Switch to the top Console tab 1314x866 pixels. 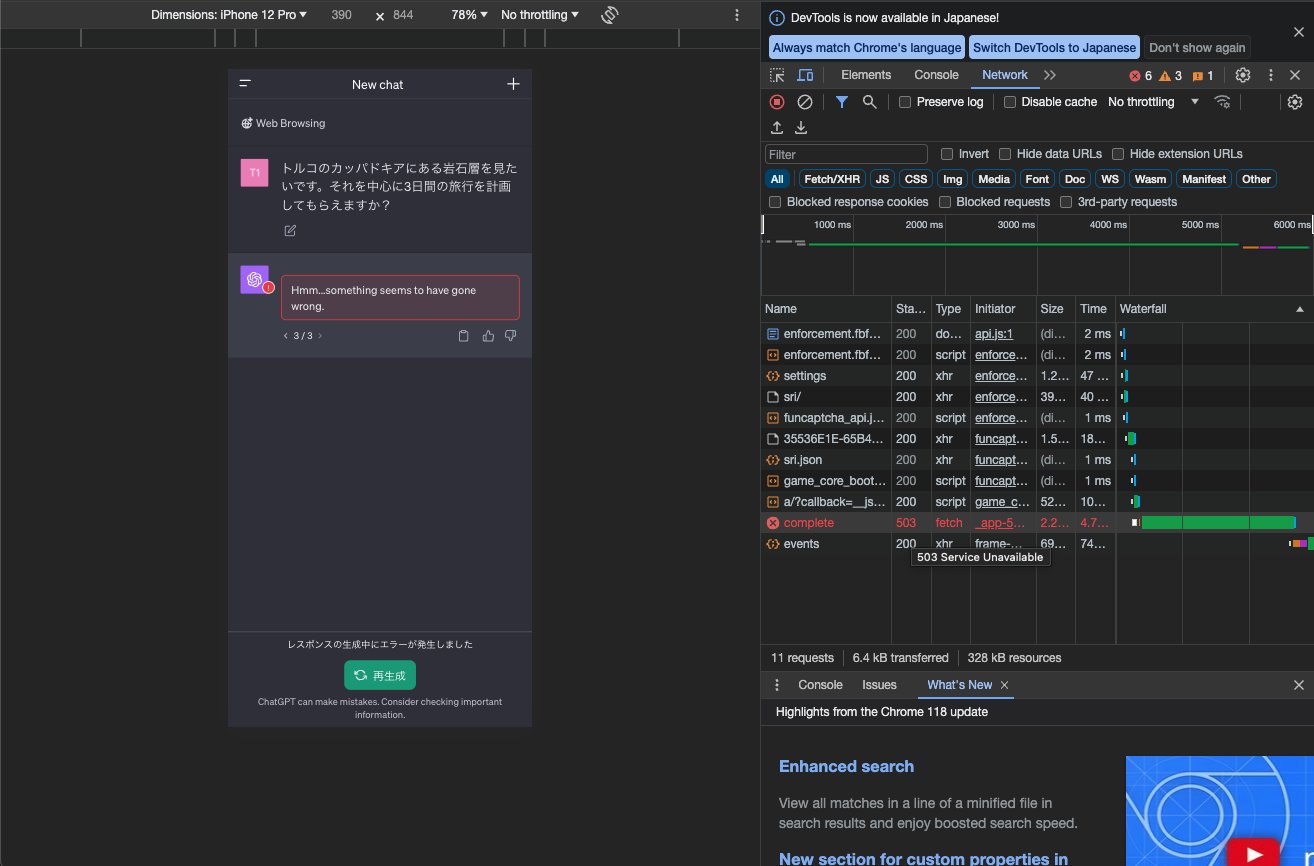click(936, 75)
